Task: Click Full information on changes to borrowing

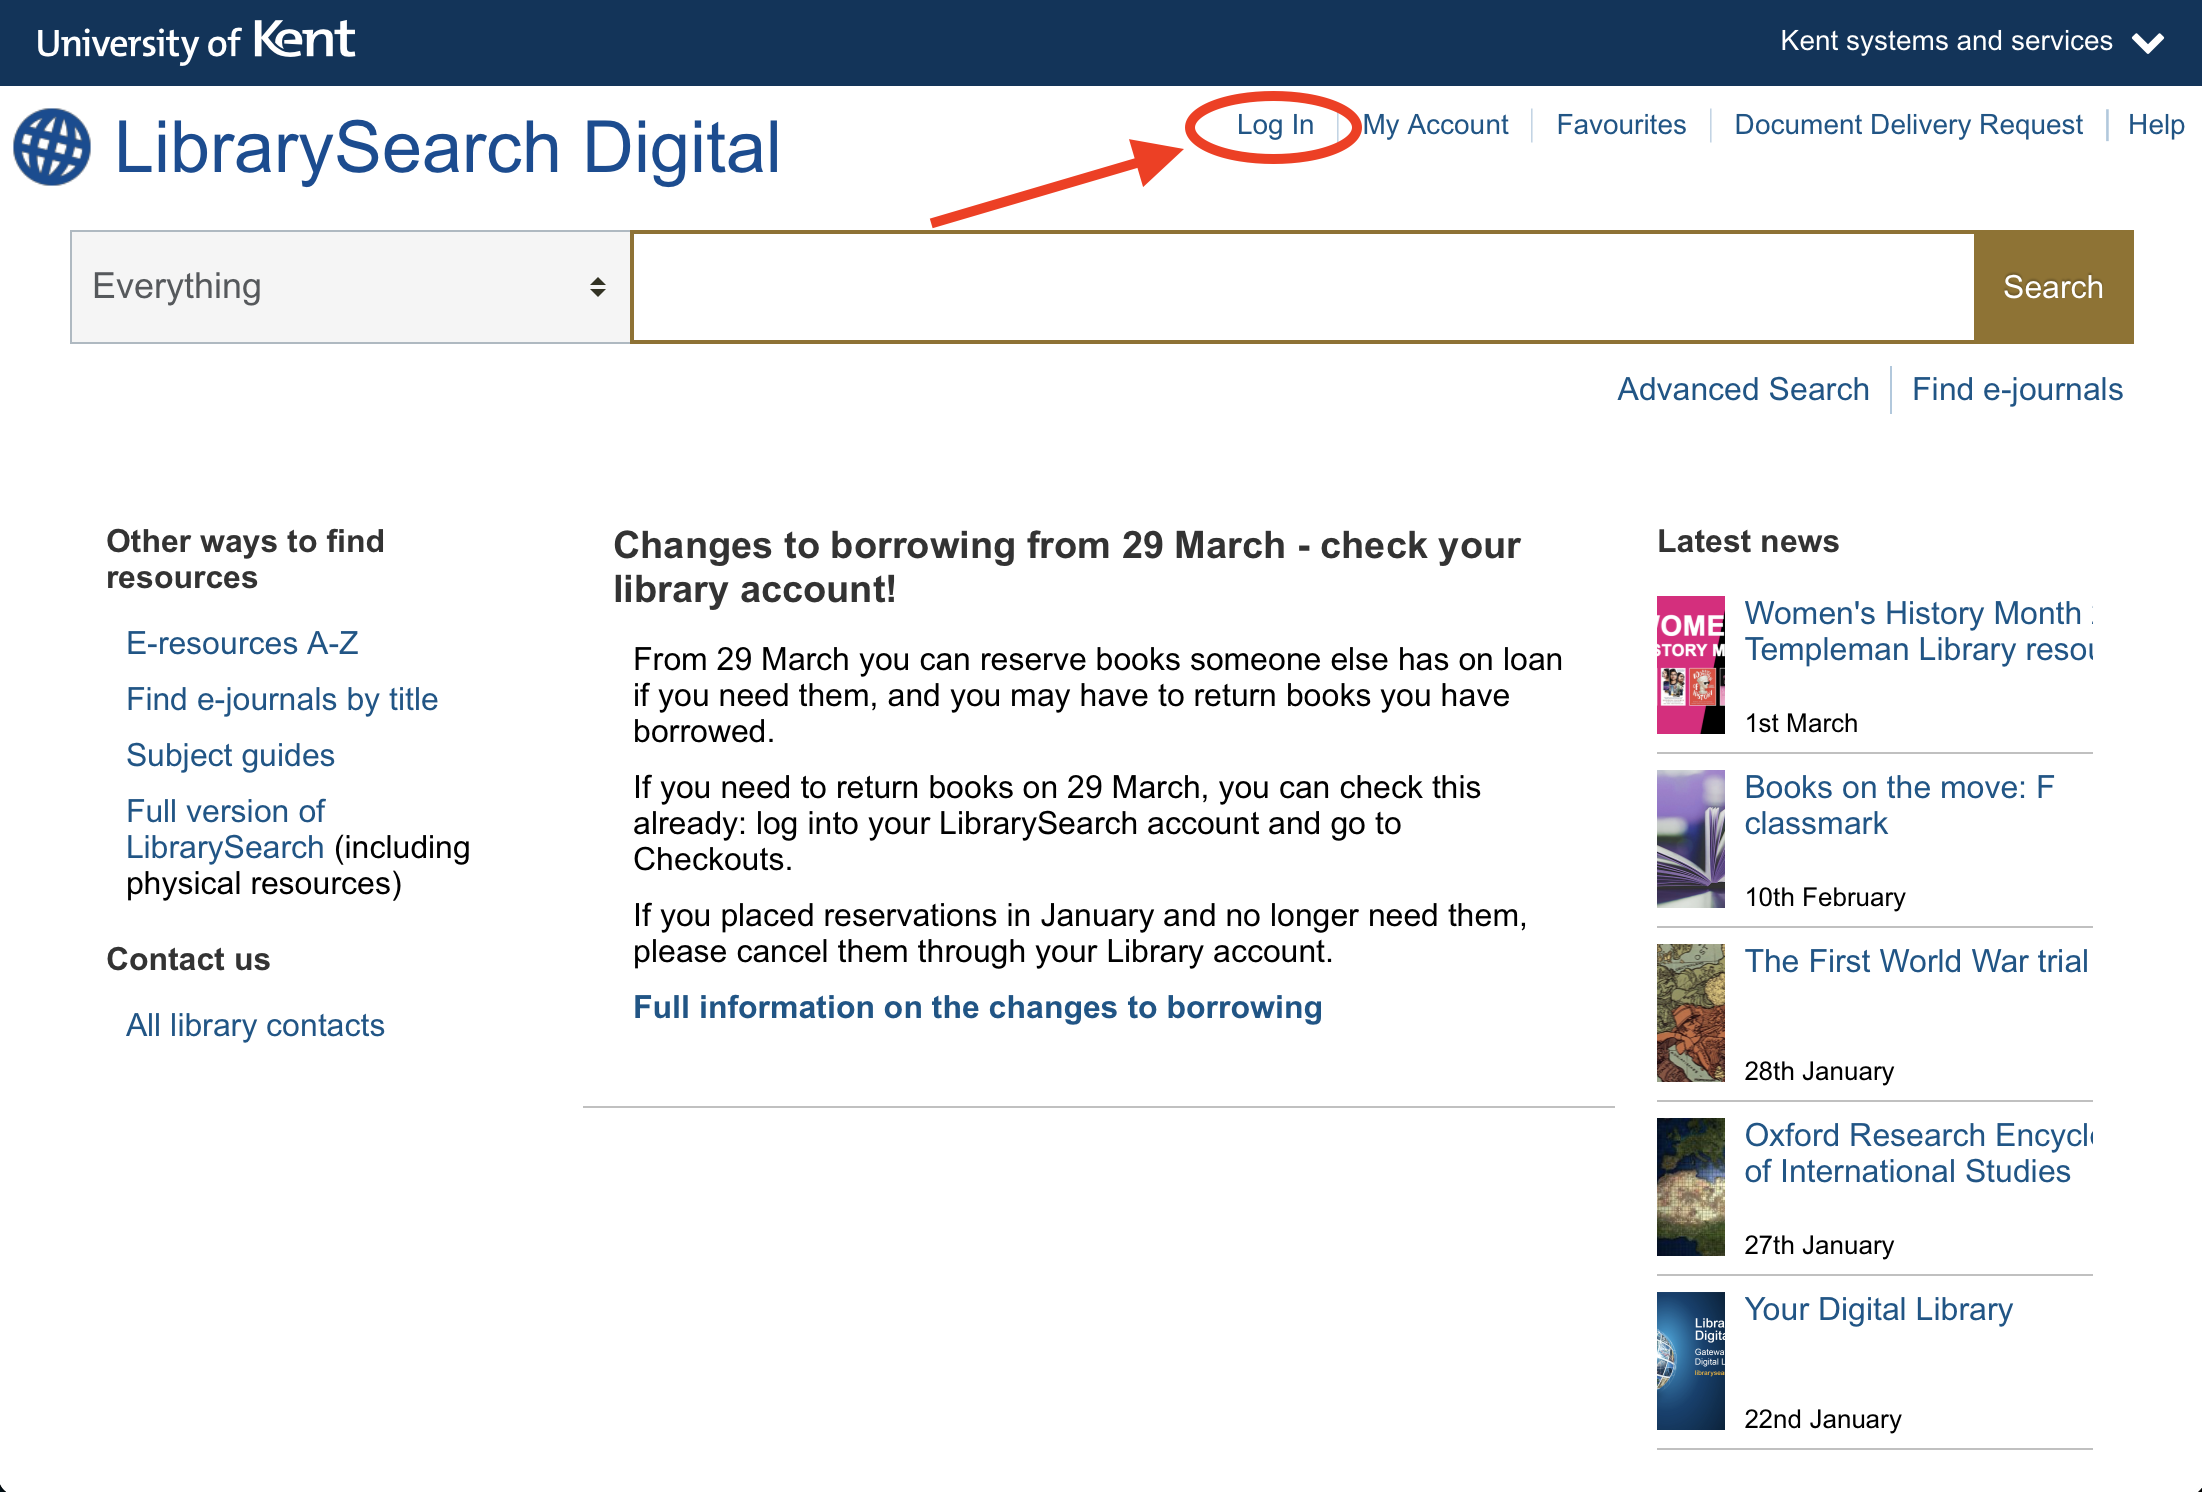Action: pyautogui.click(x=977, y=1007)
